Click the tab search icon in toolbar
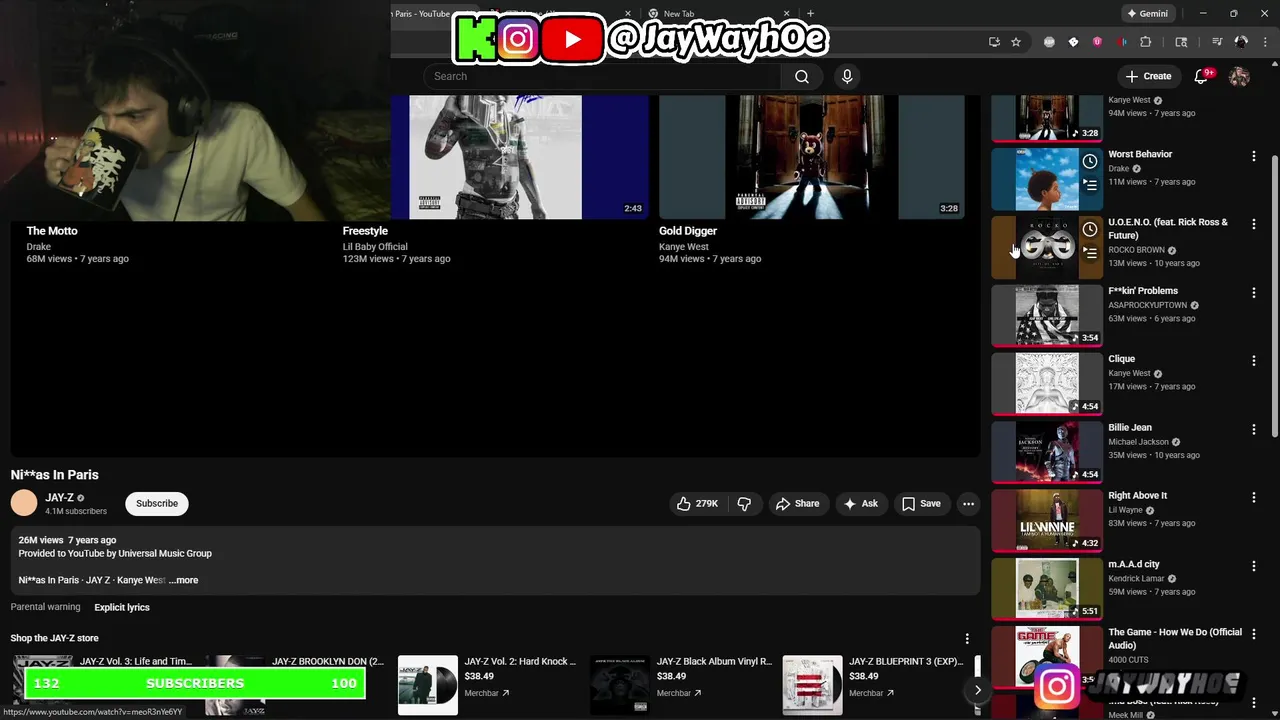The width and height of the screenshot is (1280, 720). click(1181, 42)
